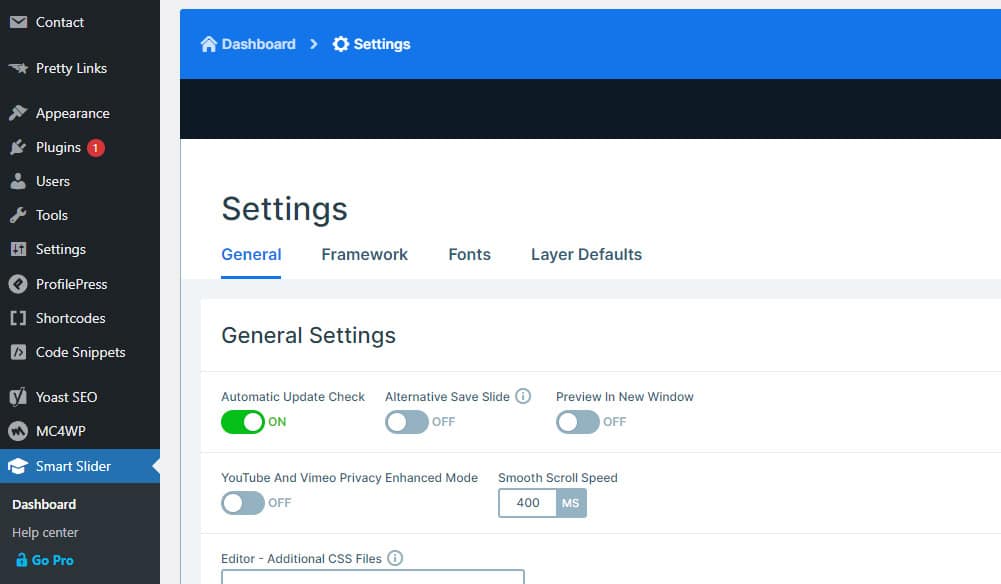Click the General Settings heading
The image size is (1001, 584).
(x=308, y=335)
